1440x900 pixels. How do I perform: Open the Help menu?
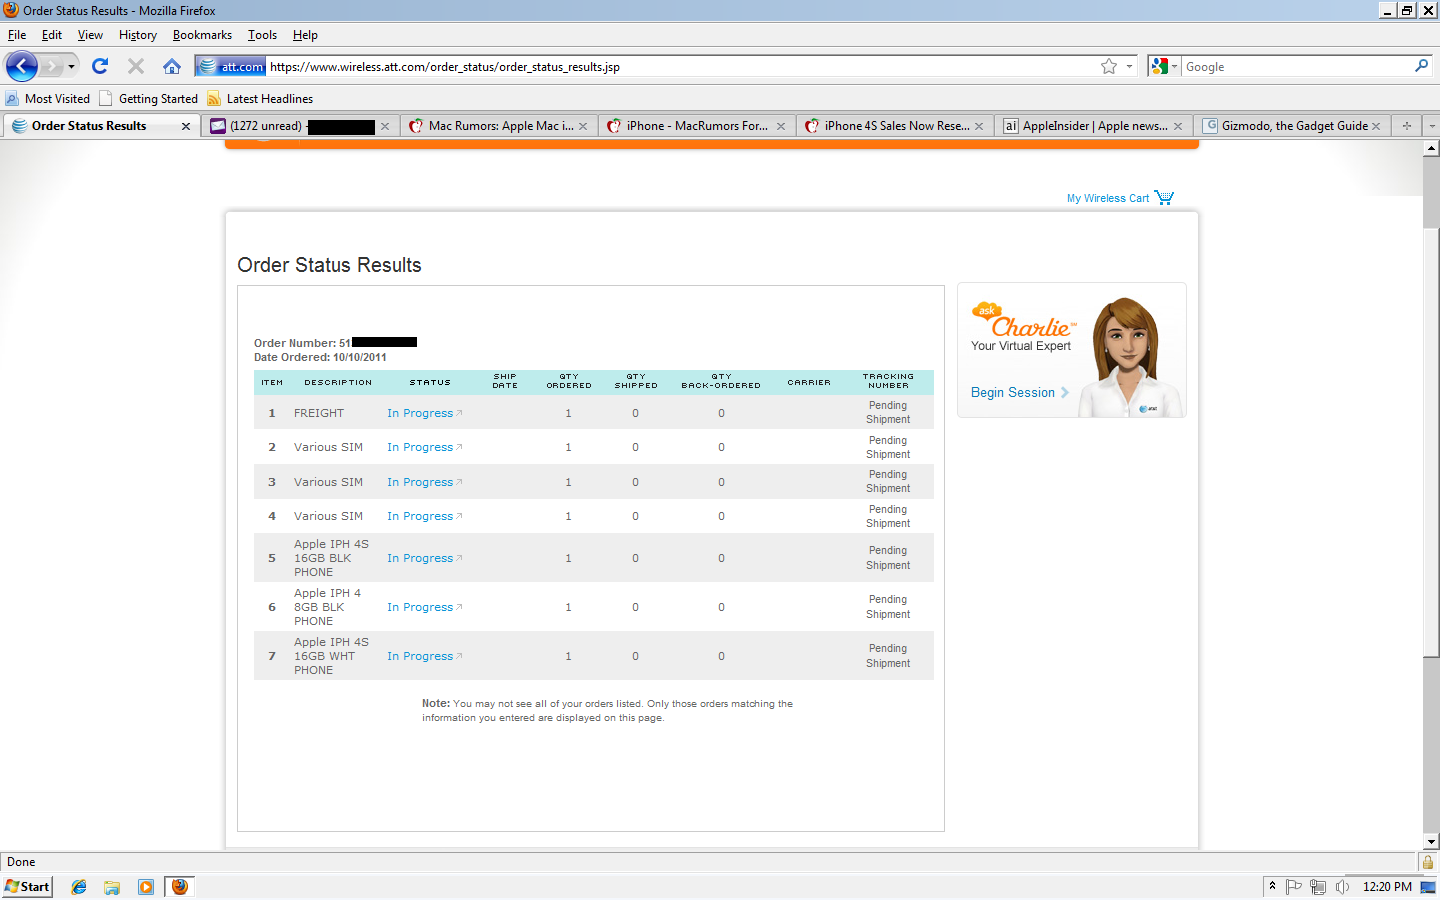pos(305,35)
